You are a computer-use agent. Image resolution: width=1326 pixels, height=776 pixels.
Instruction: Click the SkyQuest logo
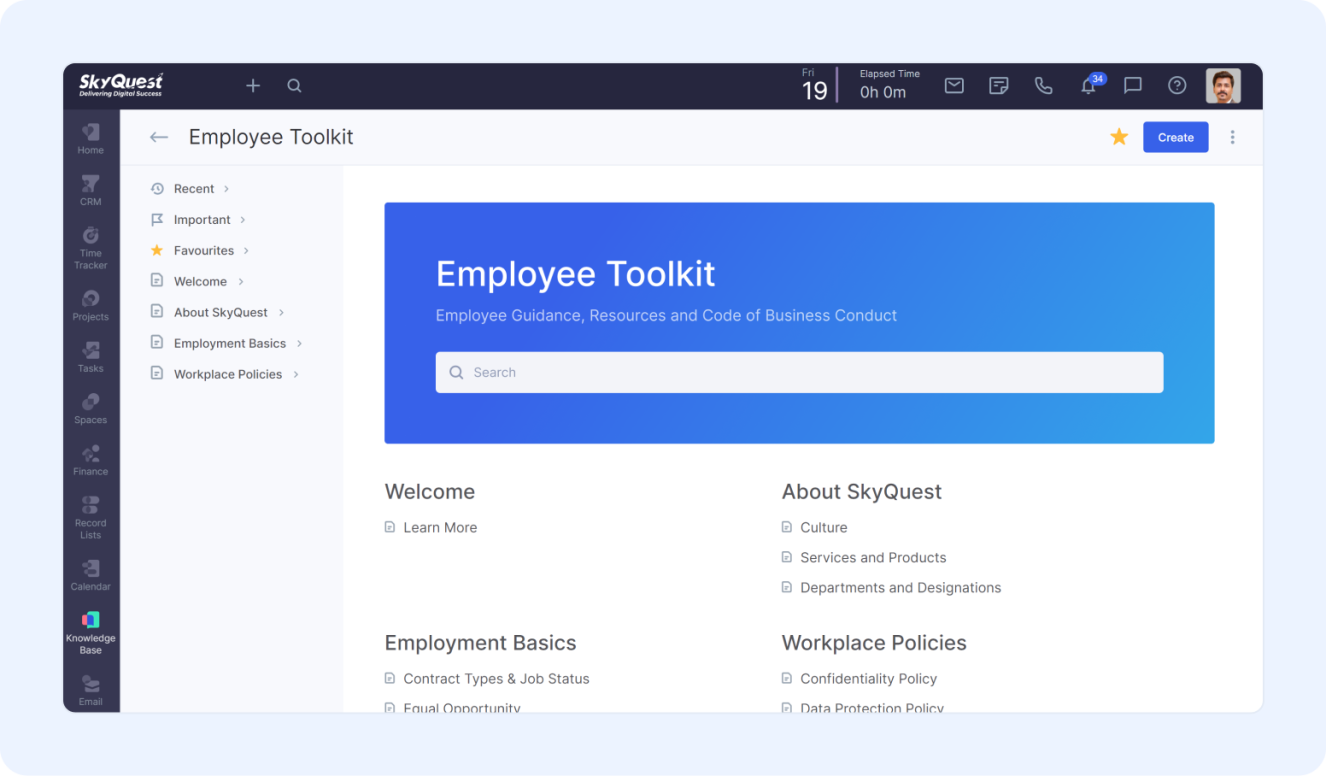click(x=121, y=85)
